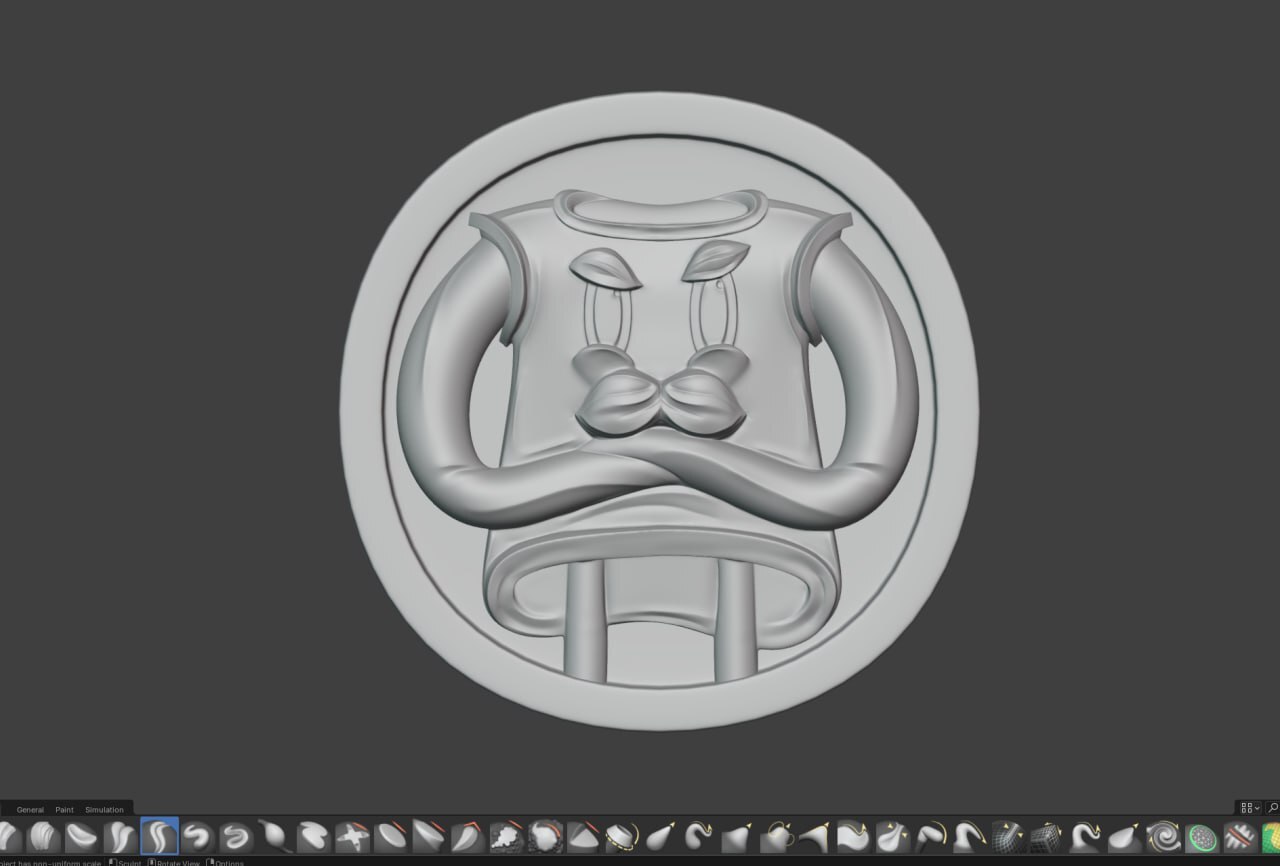
Task: Switch to the General brush tab
Action: (x=30, y=809)
